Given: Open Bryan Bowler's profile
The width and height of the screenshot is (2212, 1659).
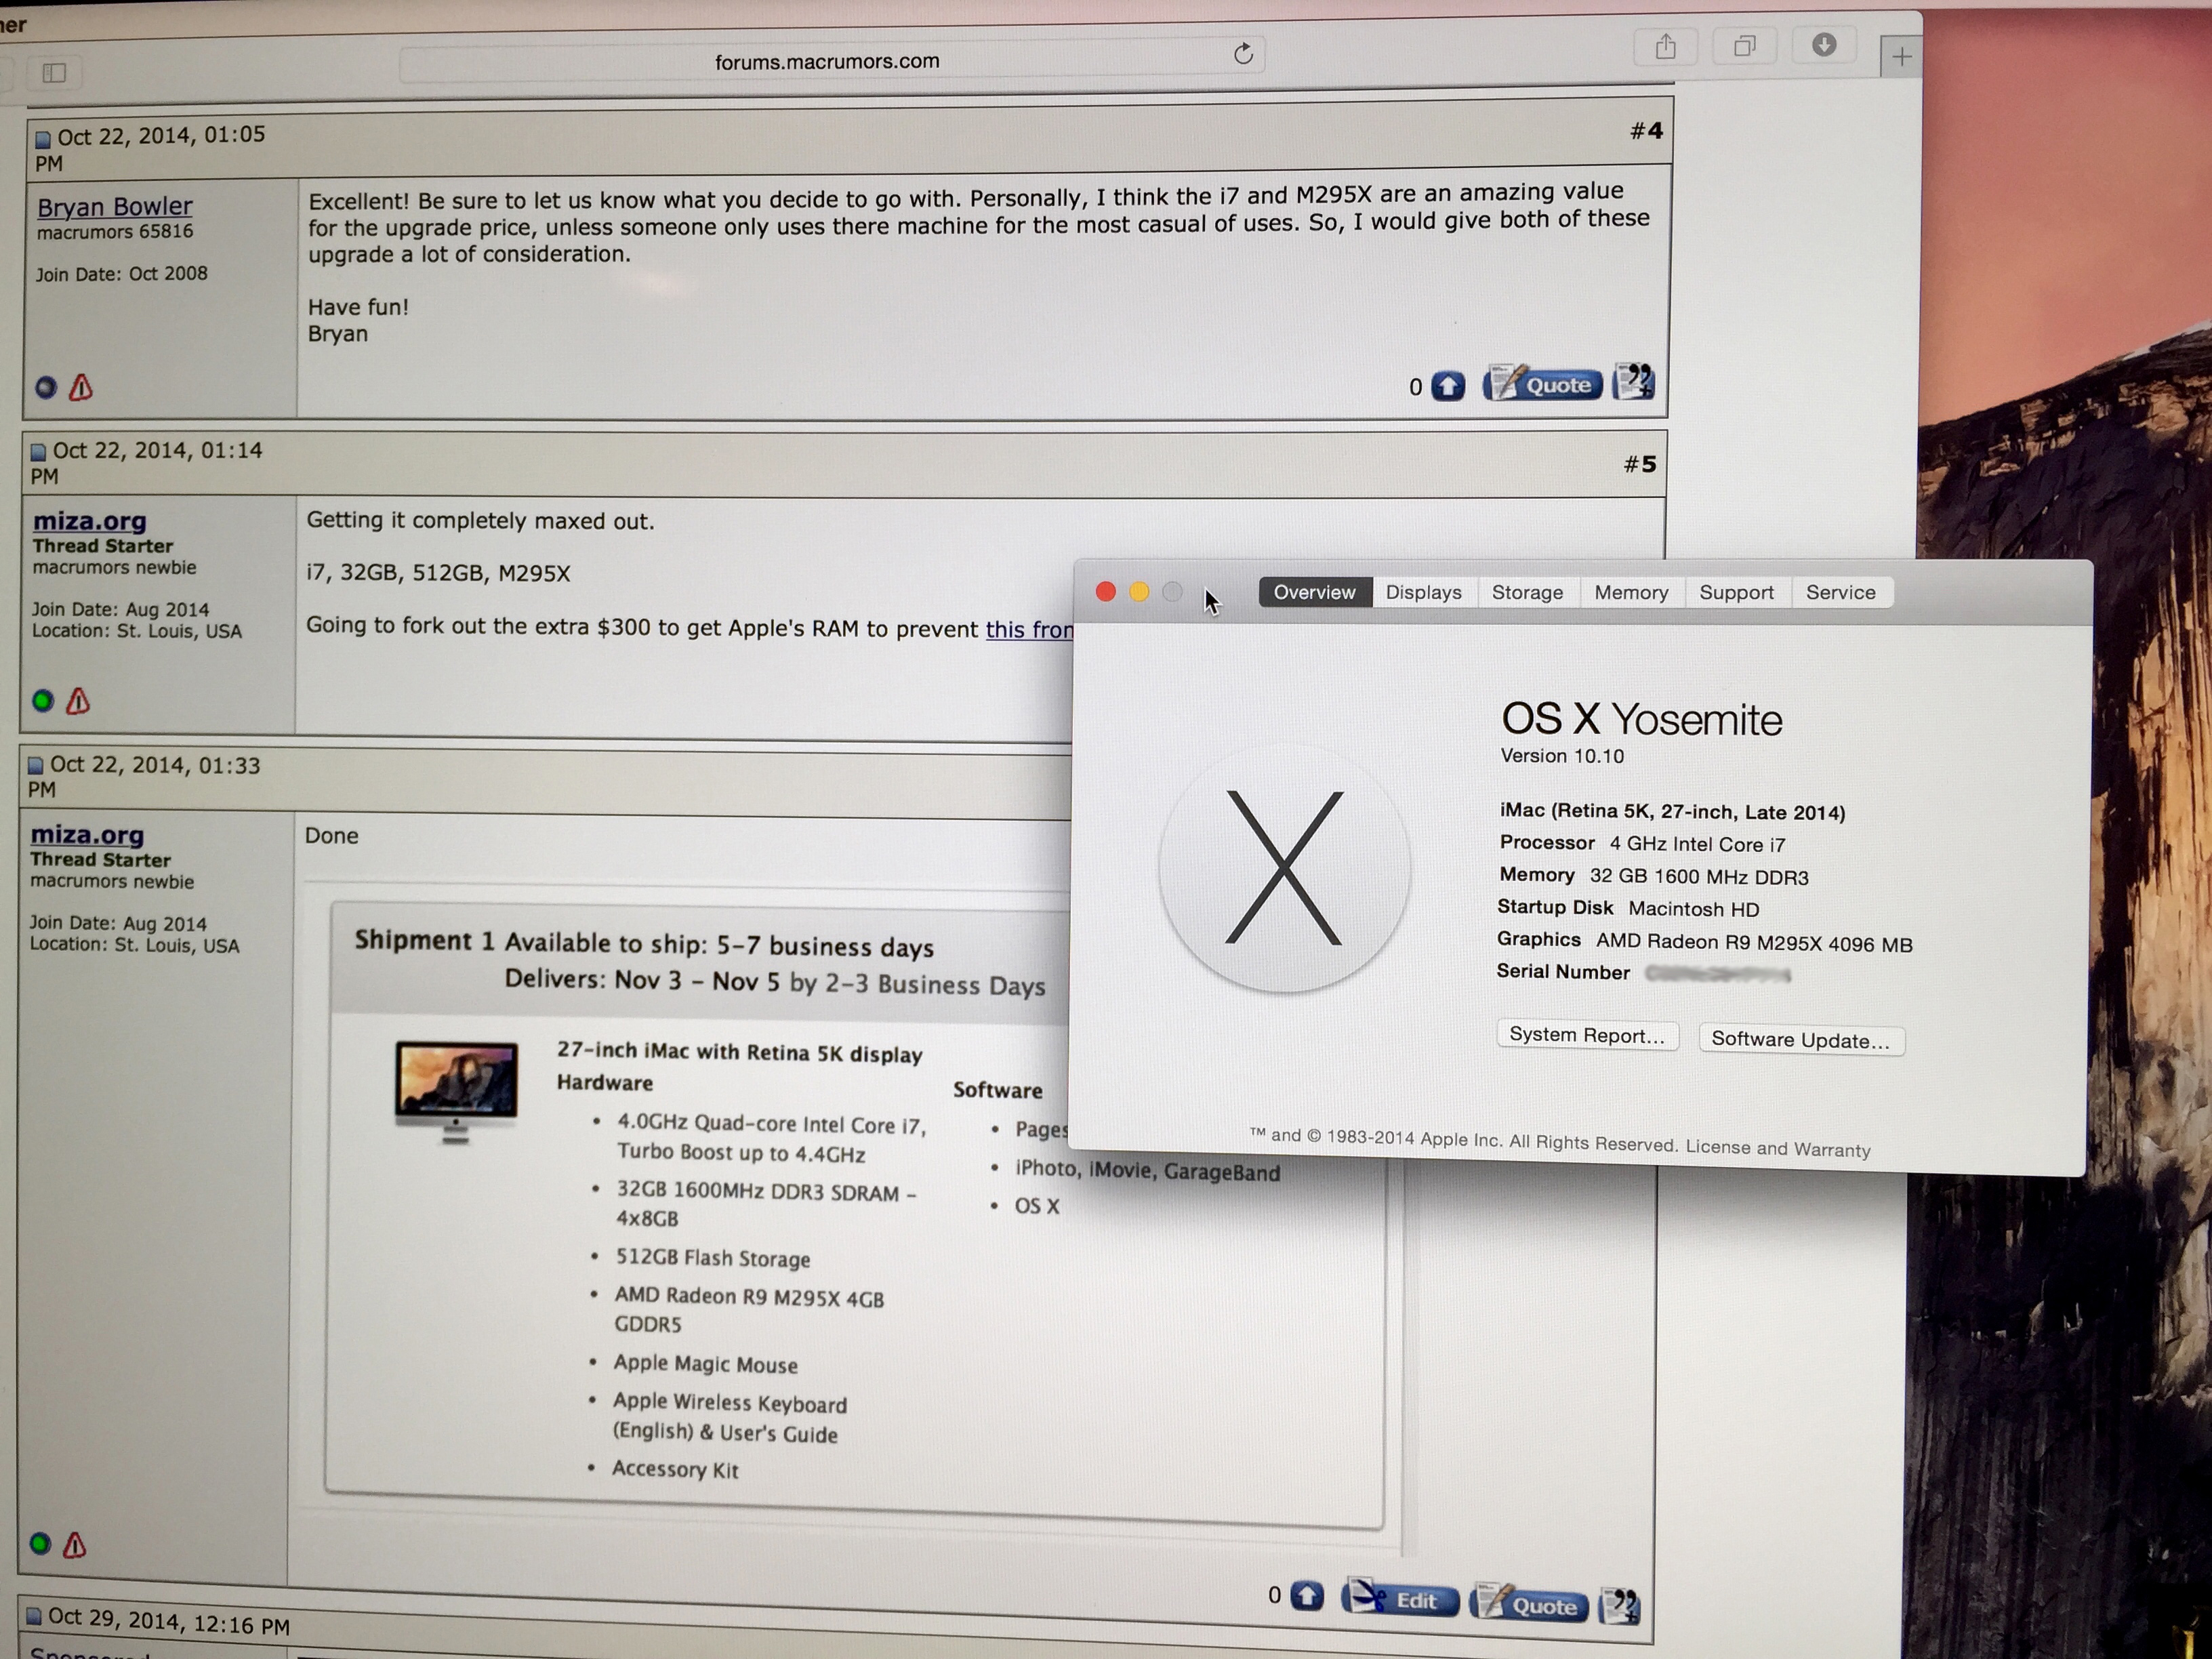Looking at the screenshot, I should (x=115, y=206).
